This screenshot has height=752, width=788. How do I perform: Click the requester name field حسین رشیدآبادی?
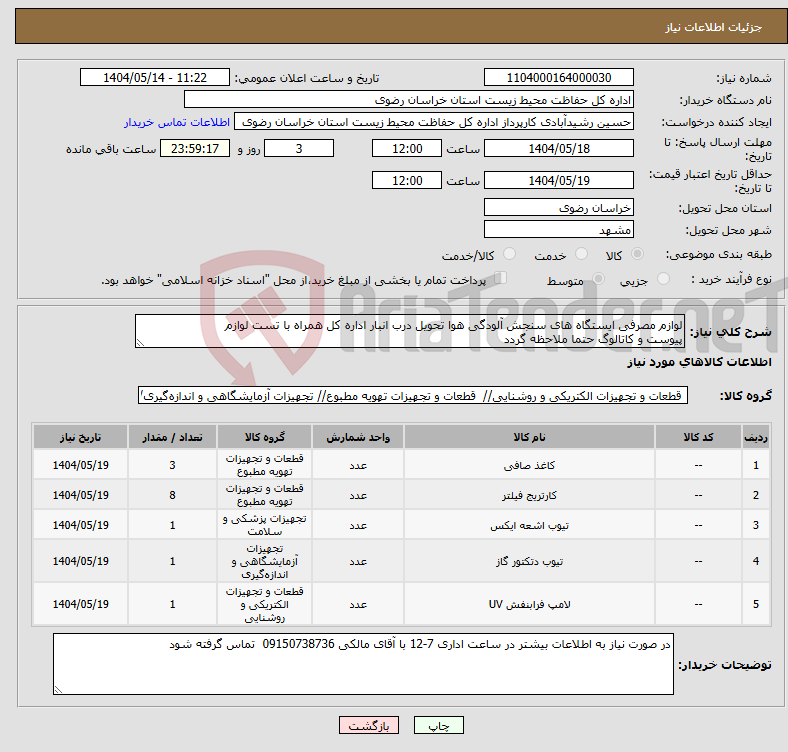(x=434, y=122)
